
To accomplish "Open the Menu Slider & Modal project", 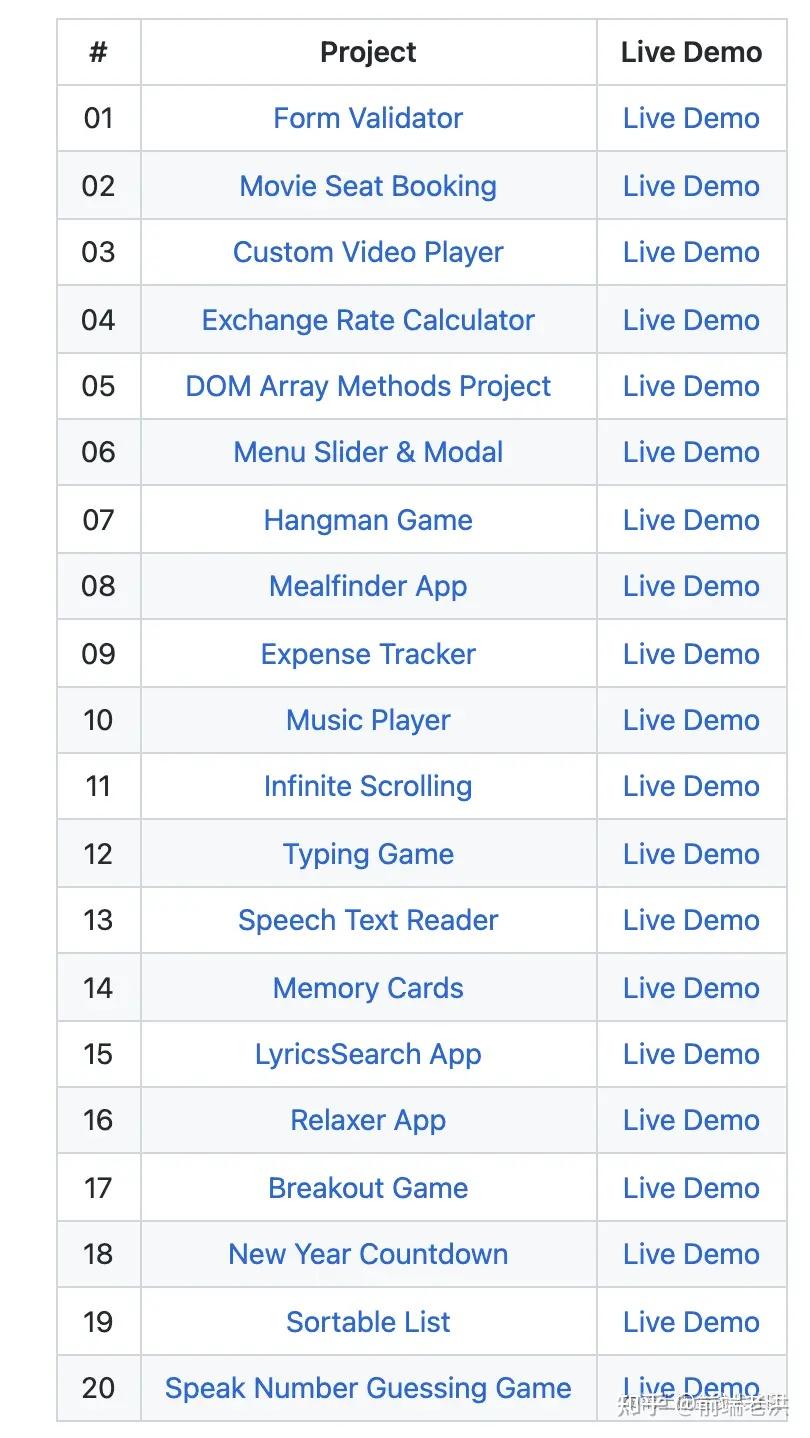I will tap(368, 452).
